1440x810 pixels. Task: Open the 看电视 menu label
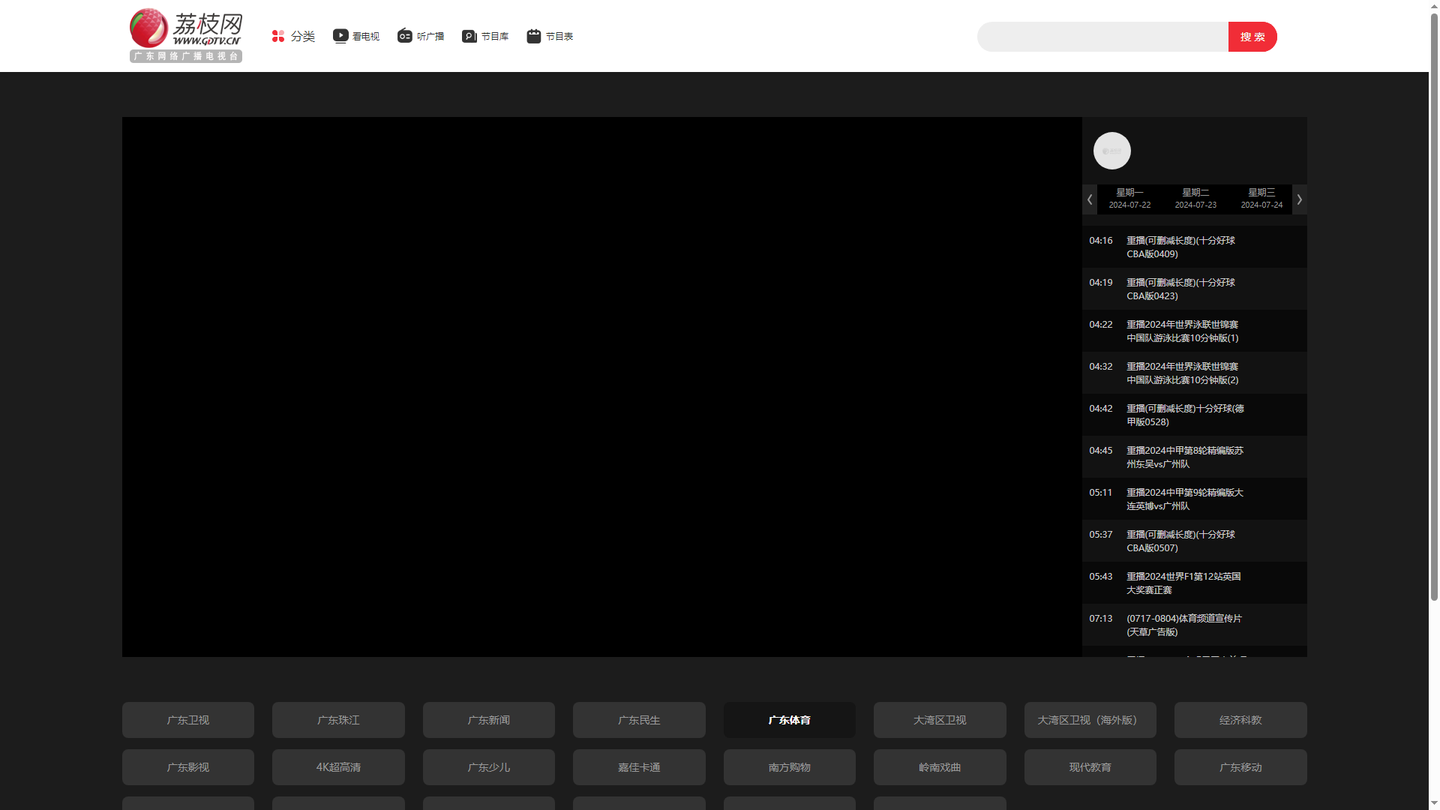click(366, 36)
